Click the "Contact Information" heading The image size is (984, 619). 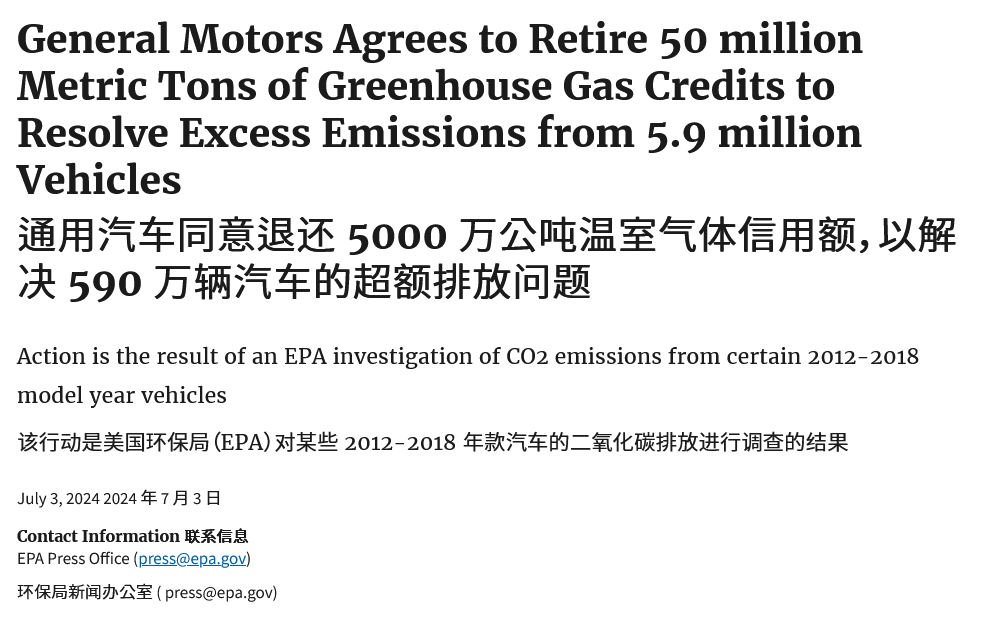tap(98, 536)
